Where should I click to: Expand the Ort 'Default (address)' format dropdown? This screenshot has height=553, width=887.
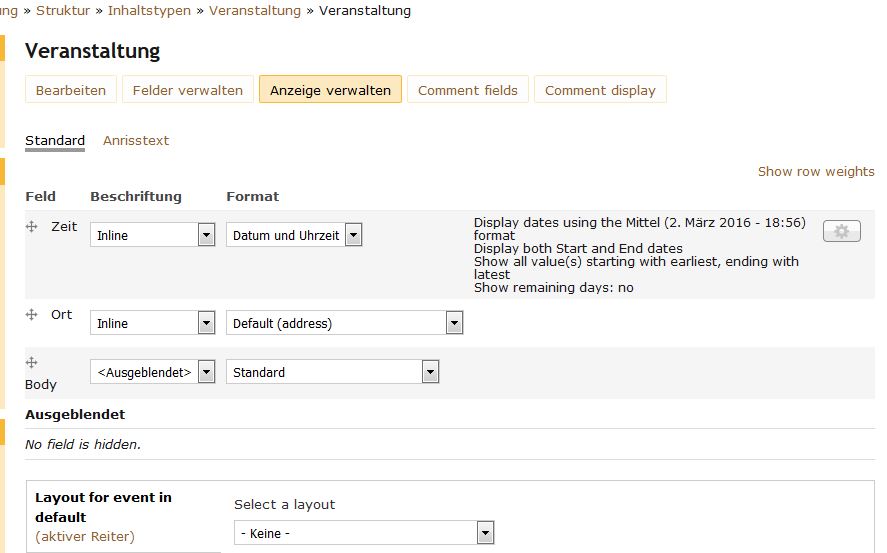[344, 323]
